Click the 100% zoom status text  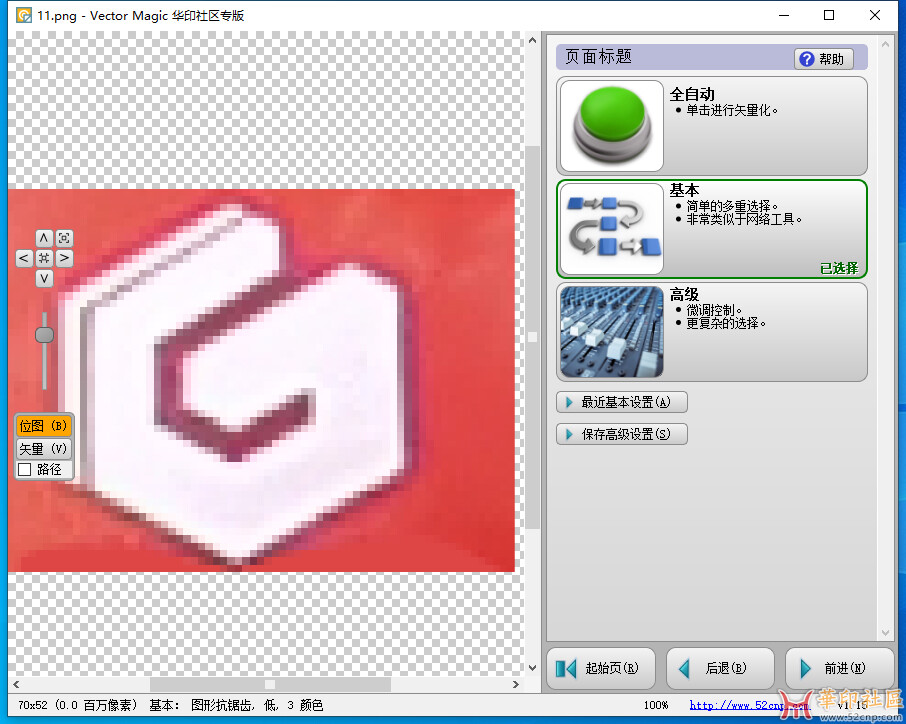656,705
